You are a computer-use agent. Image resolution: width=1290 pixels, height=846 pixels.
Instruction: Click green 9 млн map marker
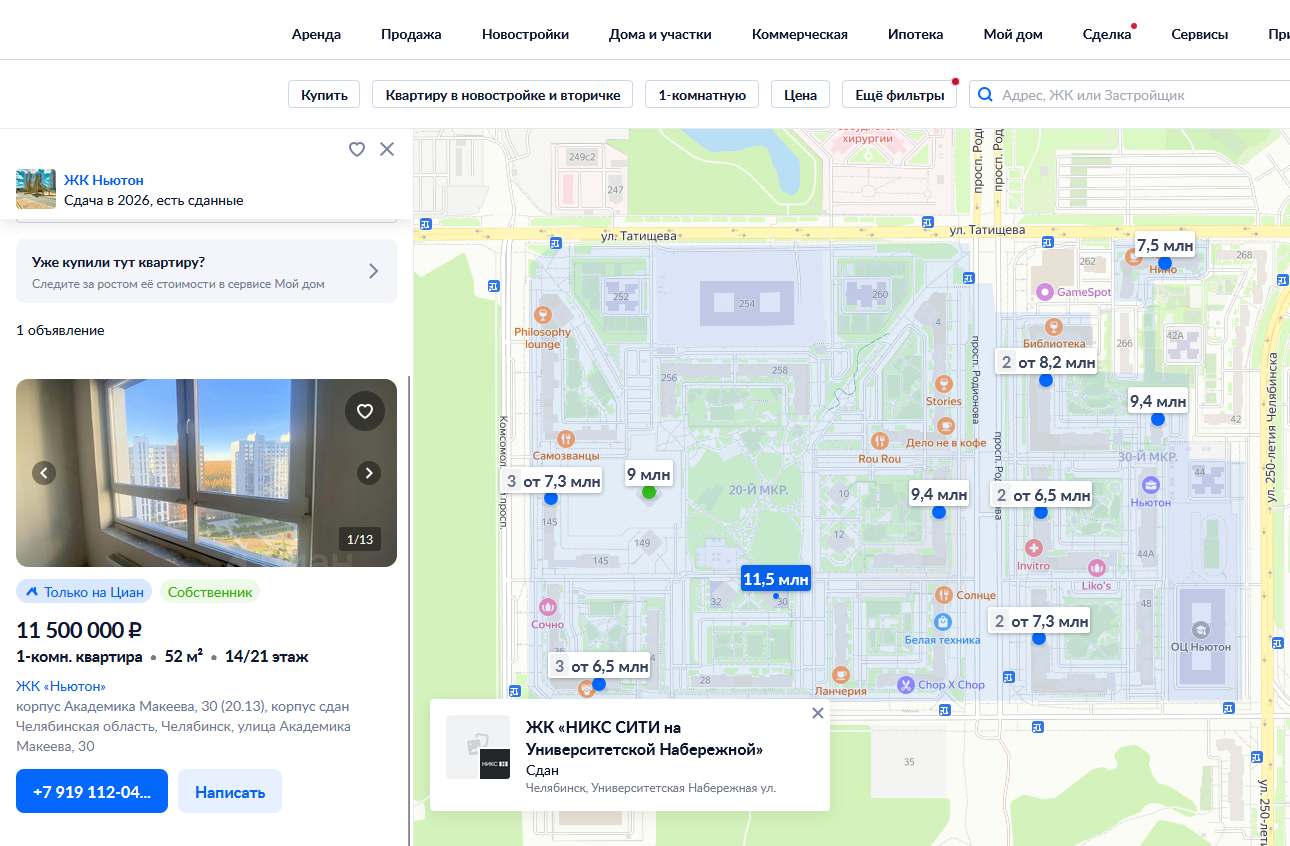pyautogui.click(x=648, y=491)
